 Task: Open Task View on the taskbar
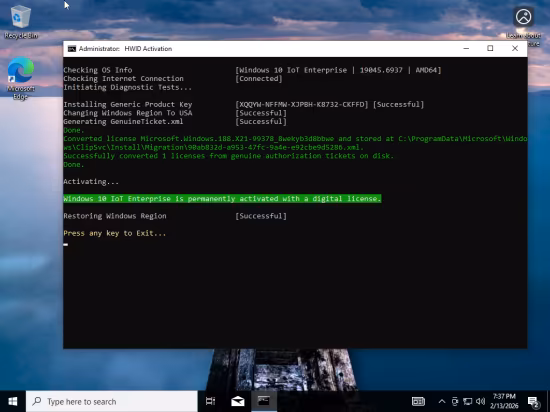[x=210, y=401]
